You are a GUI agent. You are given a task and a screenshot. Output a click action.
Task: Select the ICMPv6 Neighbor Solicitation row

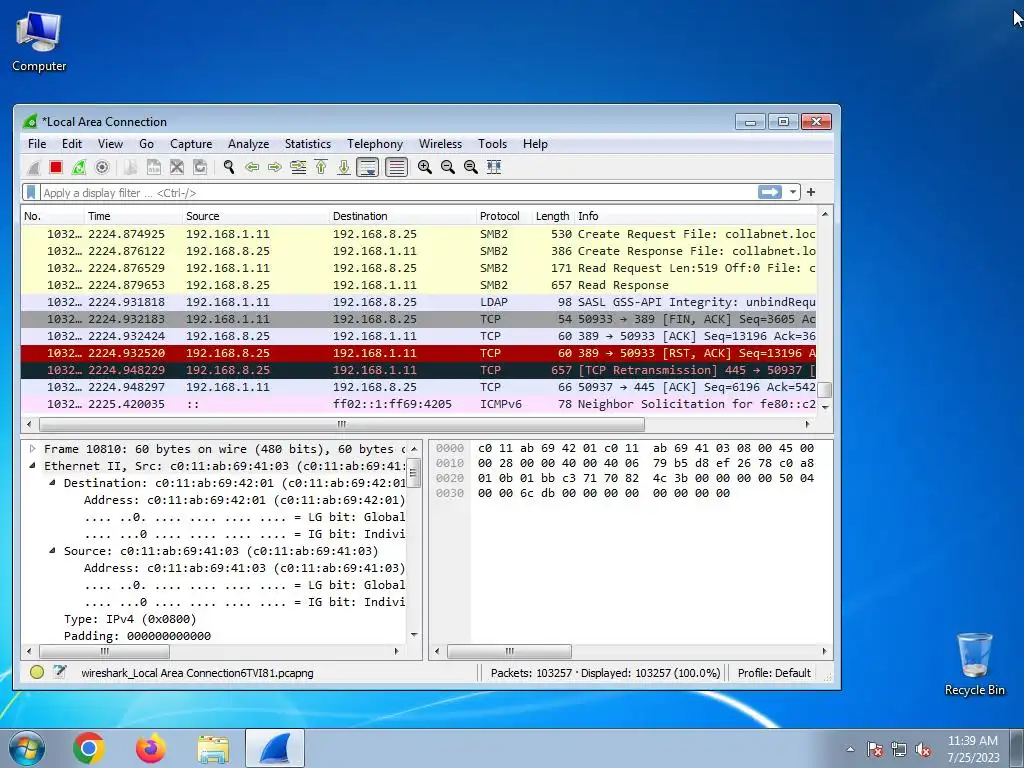[x=419, y=404]
